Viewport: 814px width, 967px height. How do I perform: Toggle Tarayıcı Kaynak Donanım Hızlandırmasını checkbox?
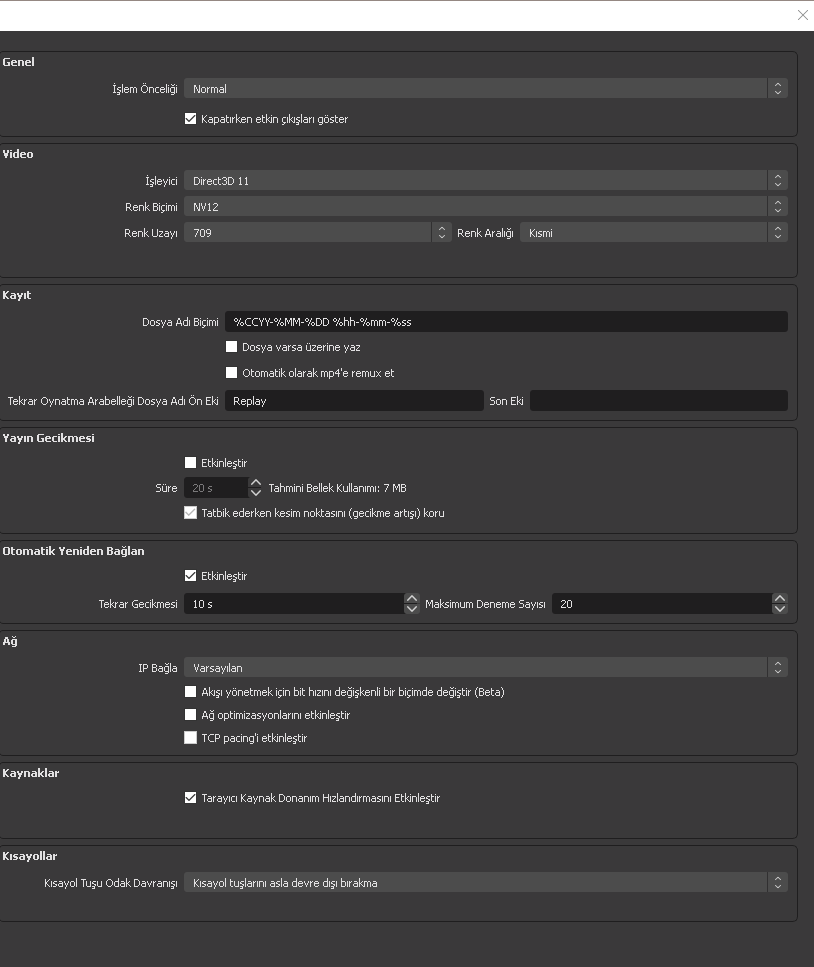click(191, 798)
